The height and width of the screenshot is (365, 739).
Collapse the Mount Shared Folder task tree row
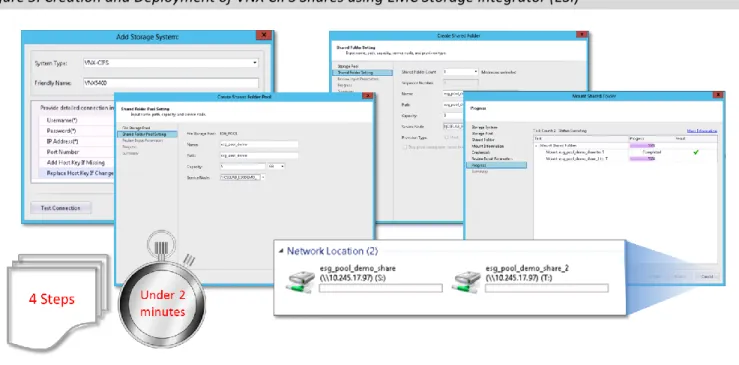pyautogui.click(x=536, y=146)
